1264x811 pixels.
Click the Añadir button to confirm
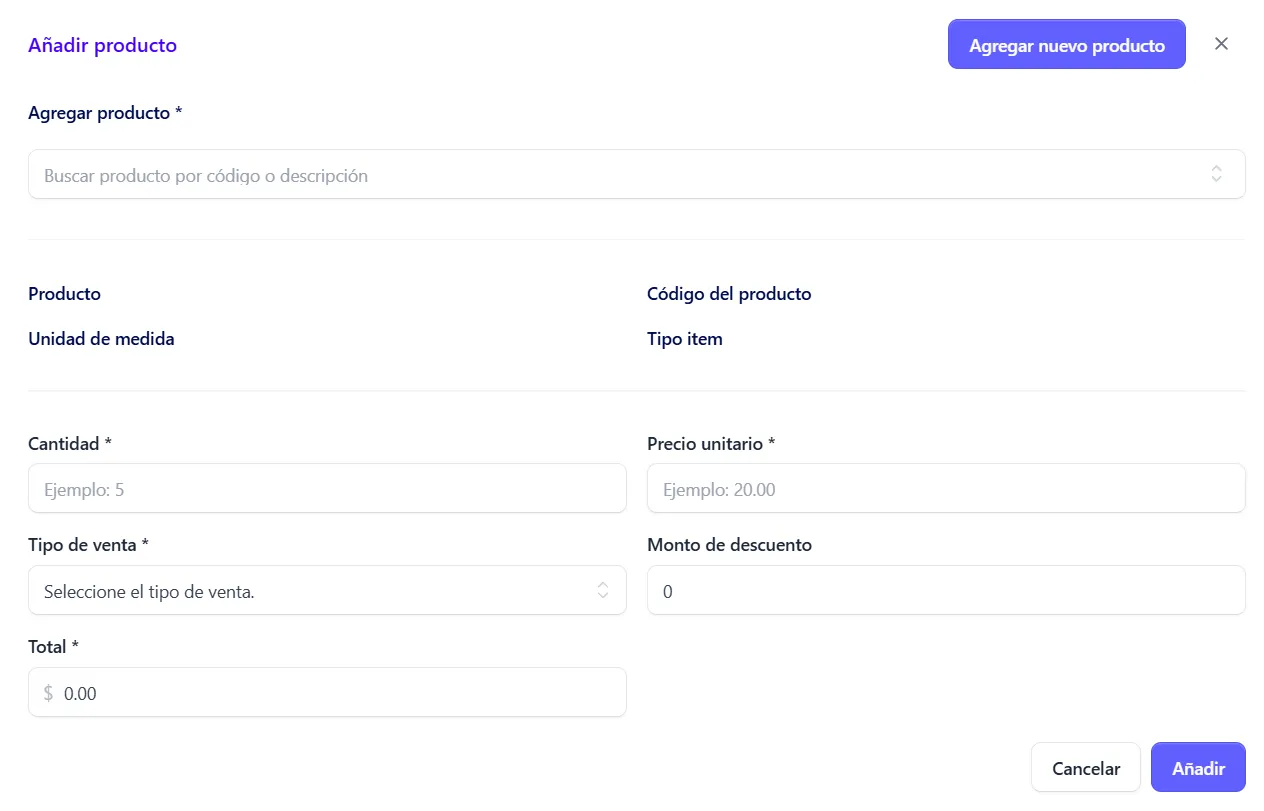1198,767
